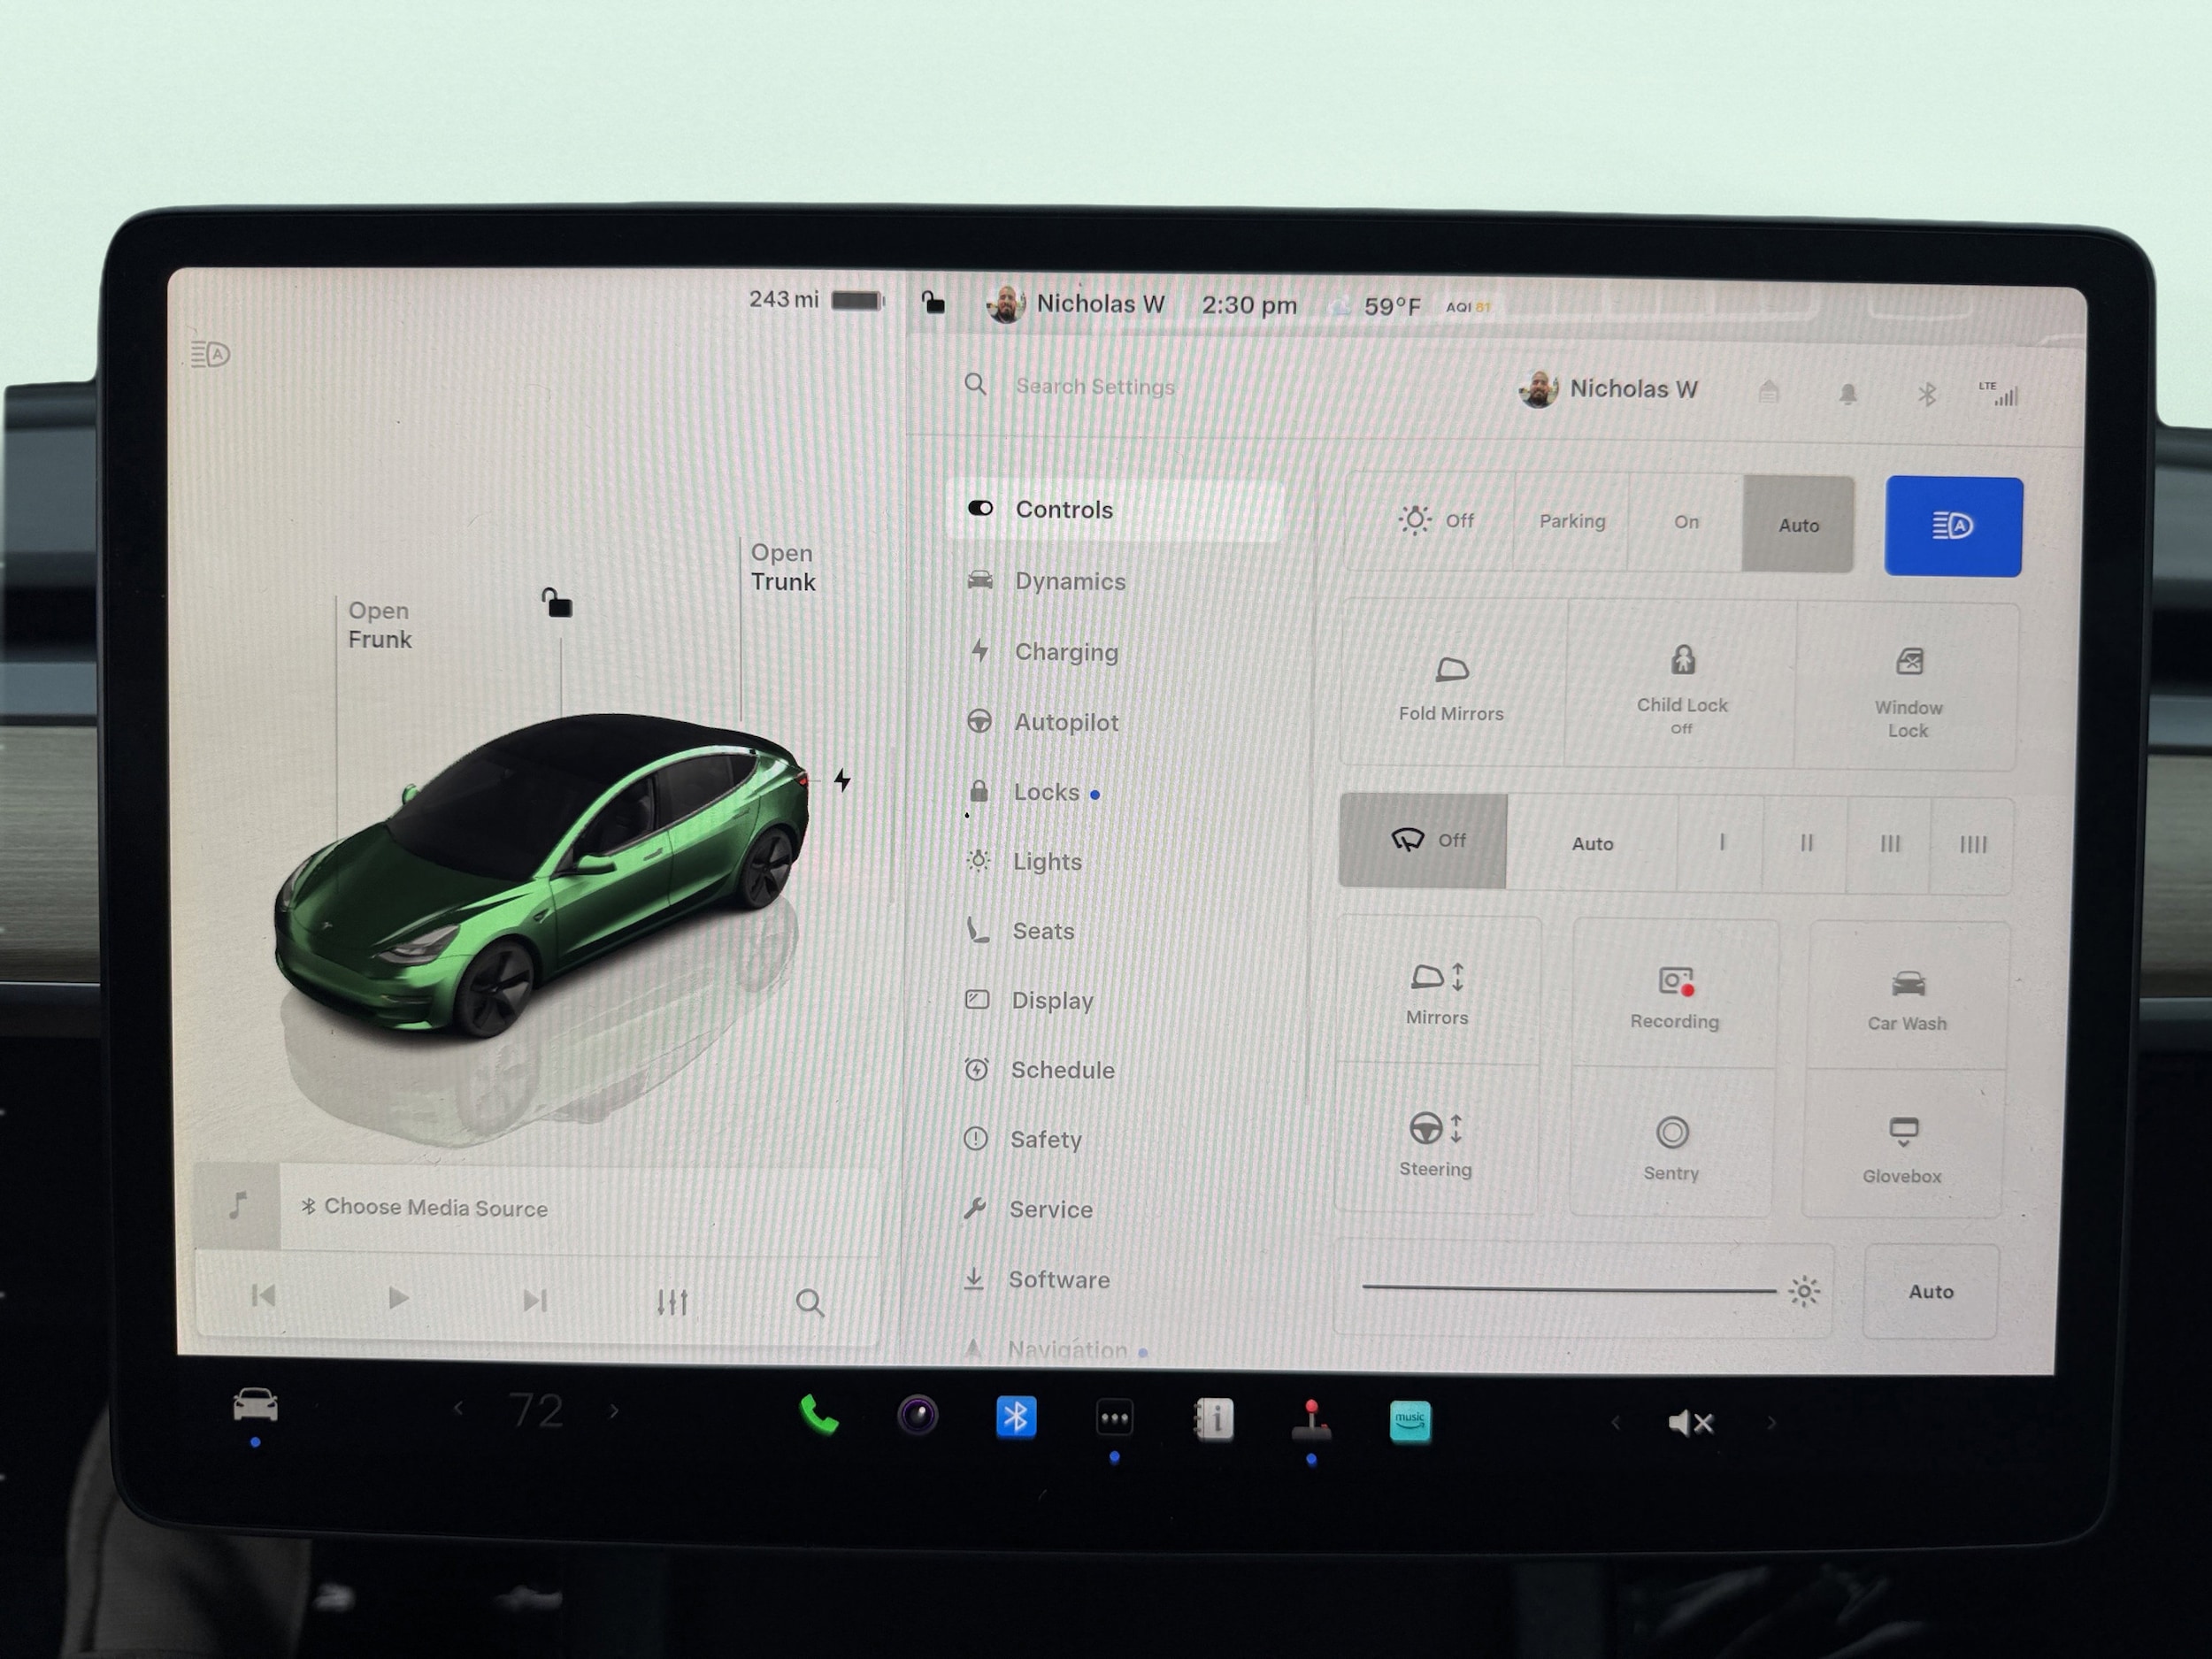2212x1659 pixels.
Task: Open notifications bell icon
Action: coord(1847,394)
